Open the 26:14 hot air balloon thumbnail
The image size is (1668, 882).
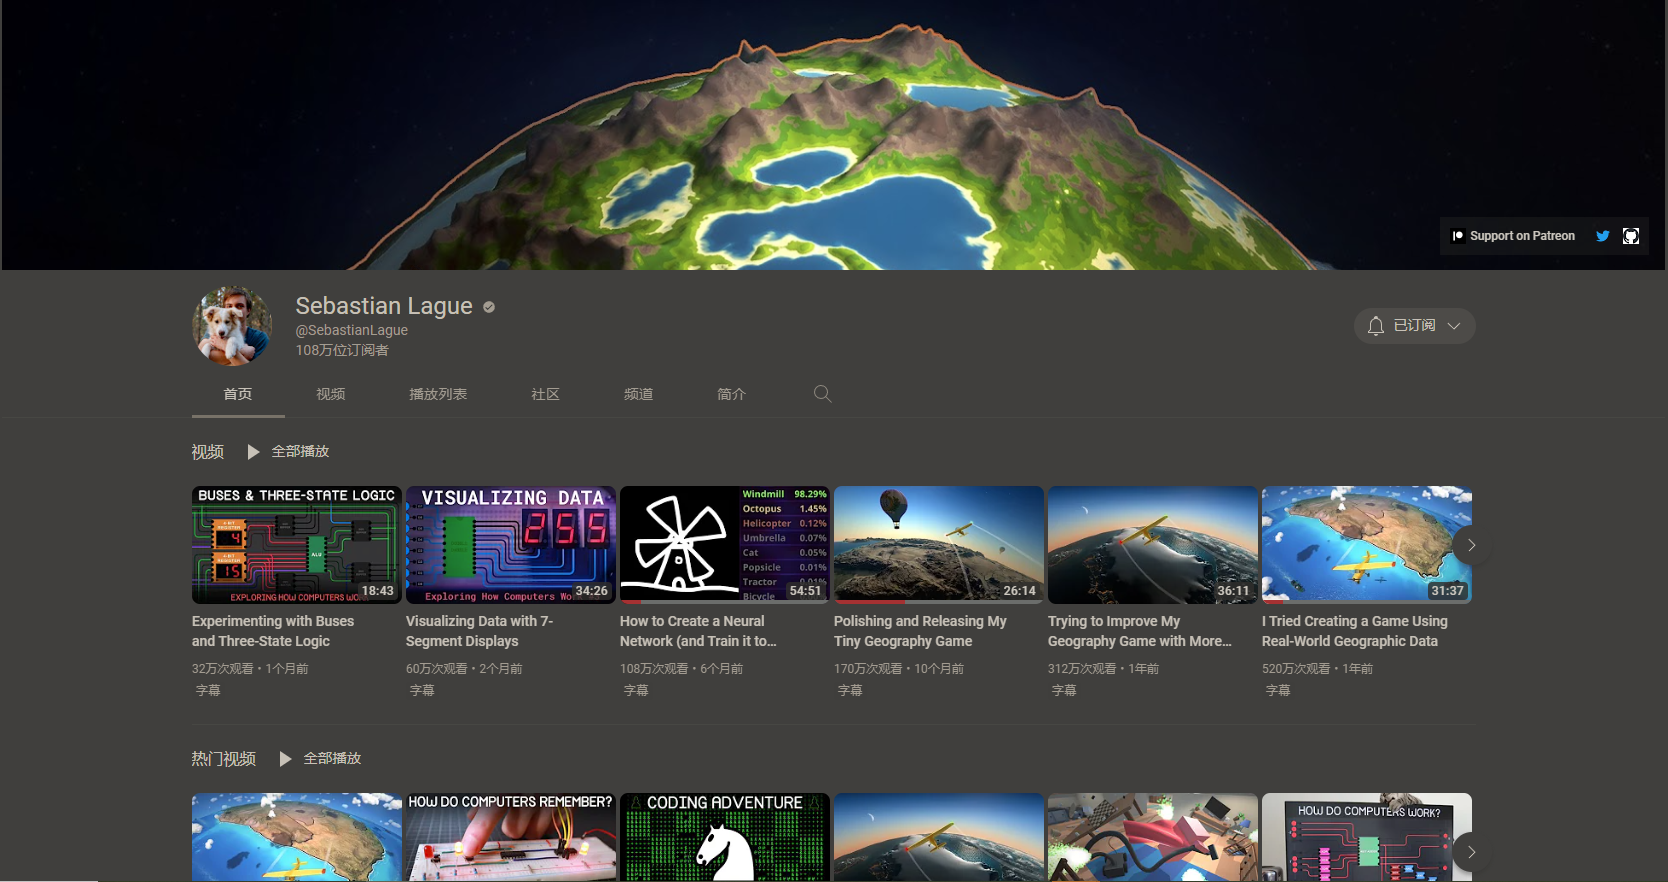click(939, 545)
